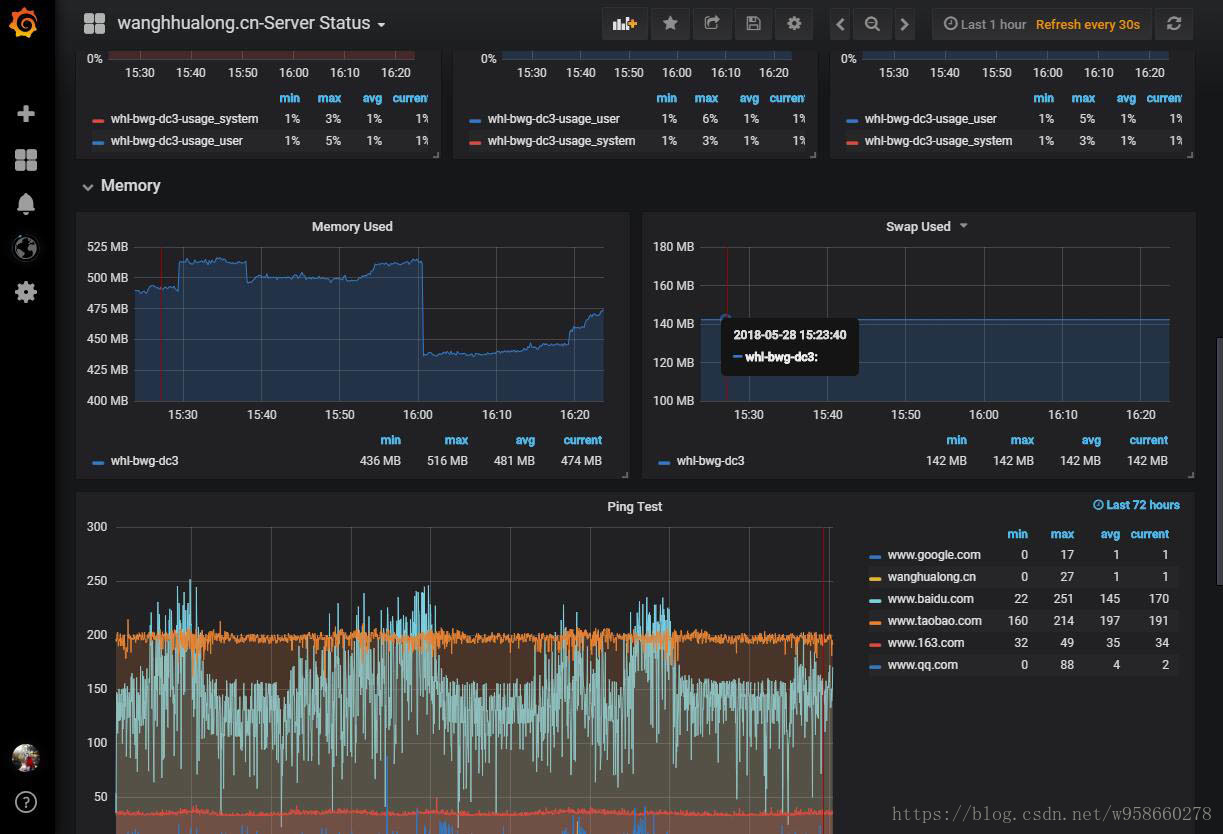Click the Memory Used panel resize handle
The width and height of the screenshot is (1223, 834).
[625, 475]
